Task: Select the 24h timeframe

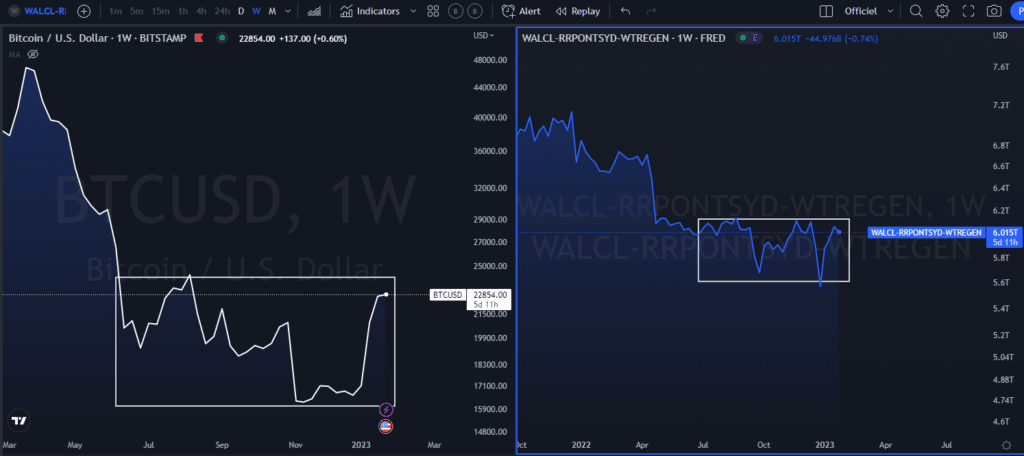Action: click(x=222, y=11)
